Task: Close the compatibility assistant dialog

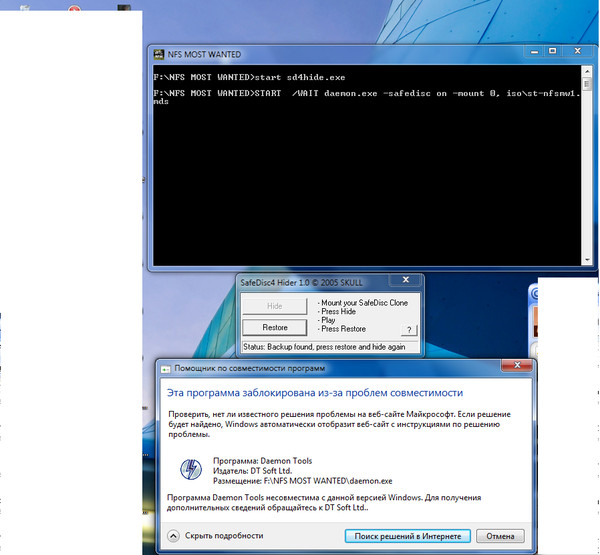Action: pos(517,365)
